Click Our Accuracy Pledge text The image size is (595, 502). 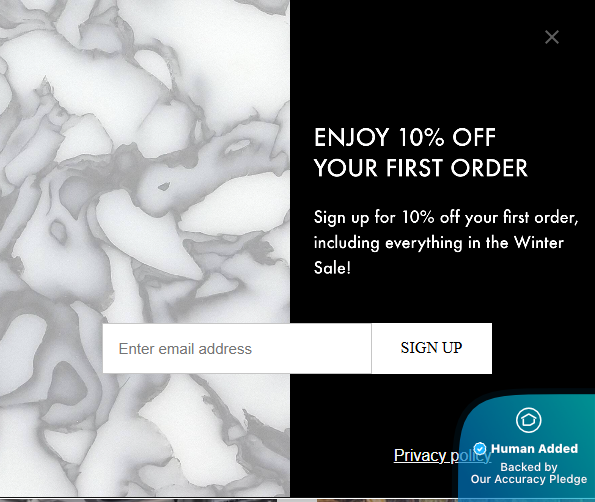click(x=529, y=479)
